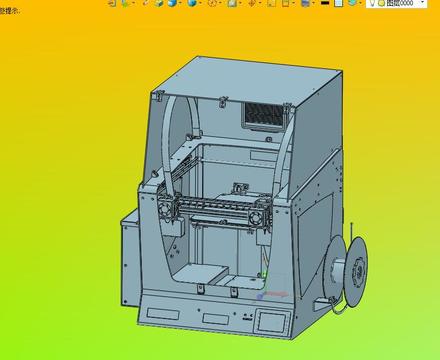Viewport: 440px width, 360px height.
Task: Expand the arrow beside the blue monitor icon
Action: click(313, 3)
